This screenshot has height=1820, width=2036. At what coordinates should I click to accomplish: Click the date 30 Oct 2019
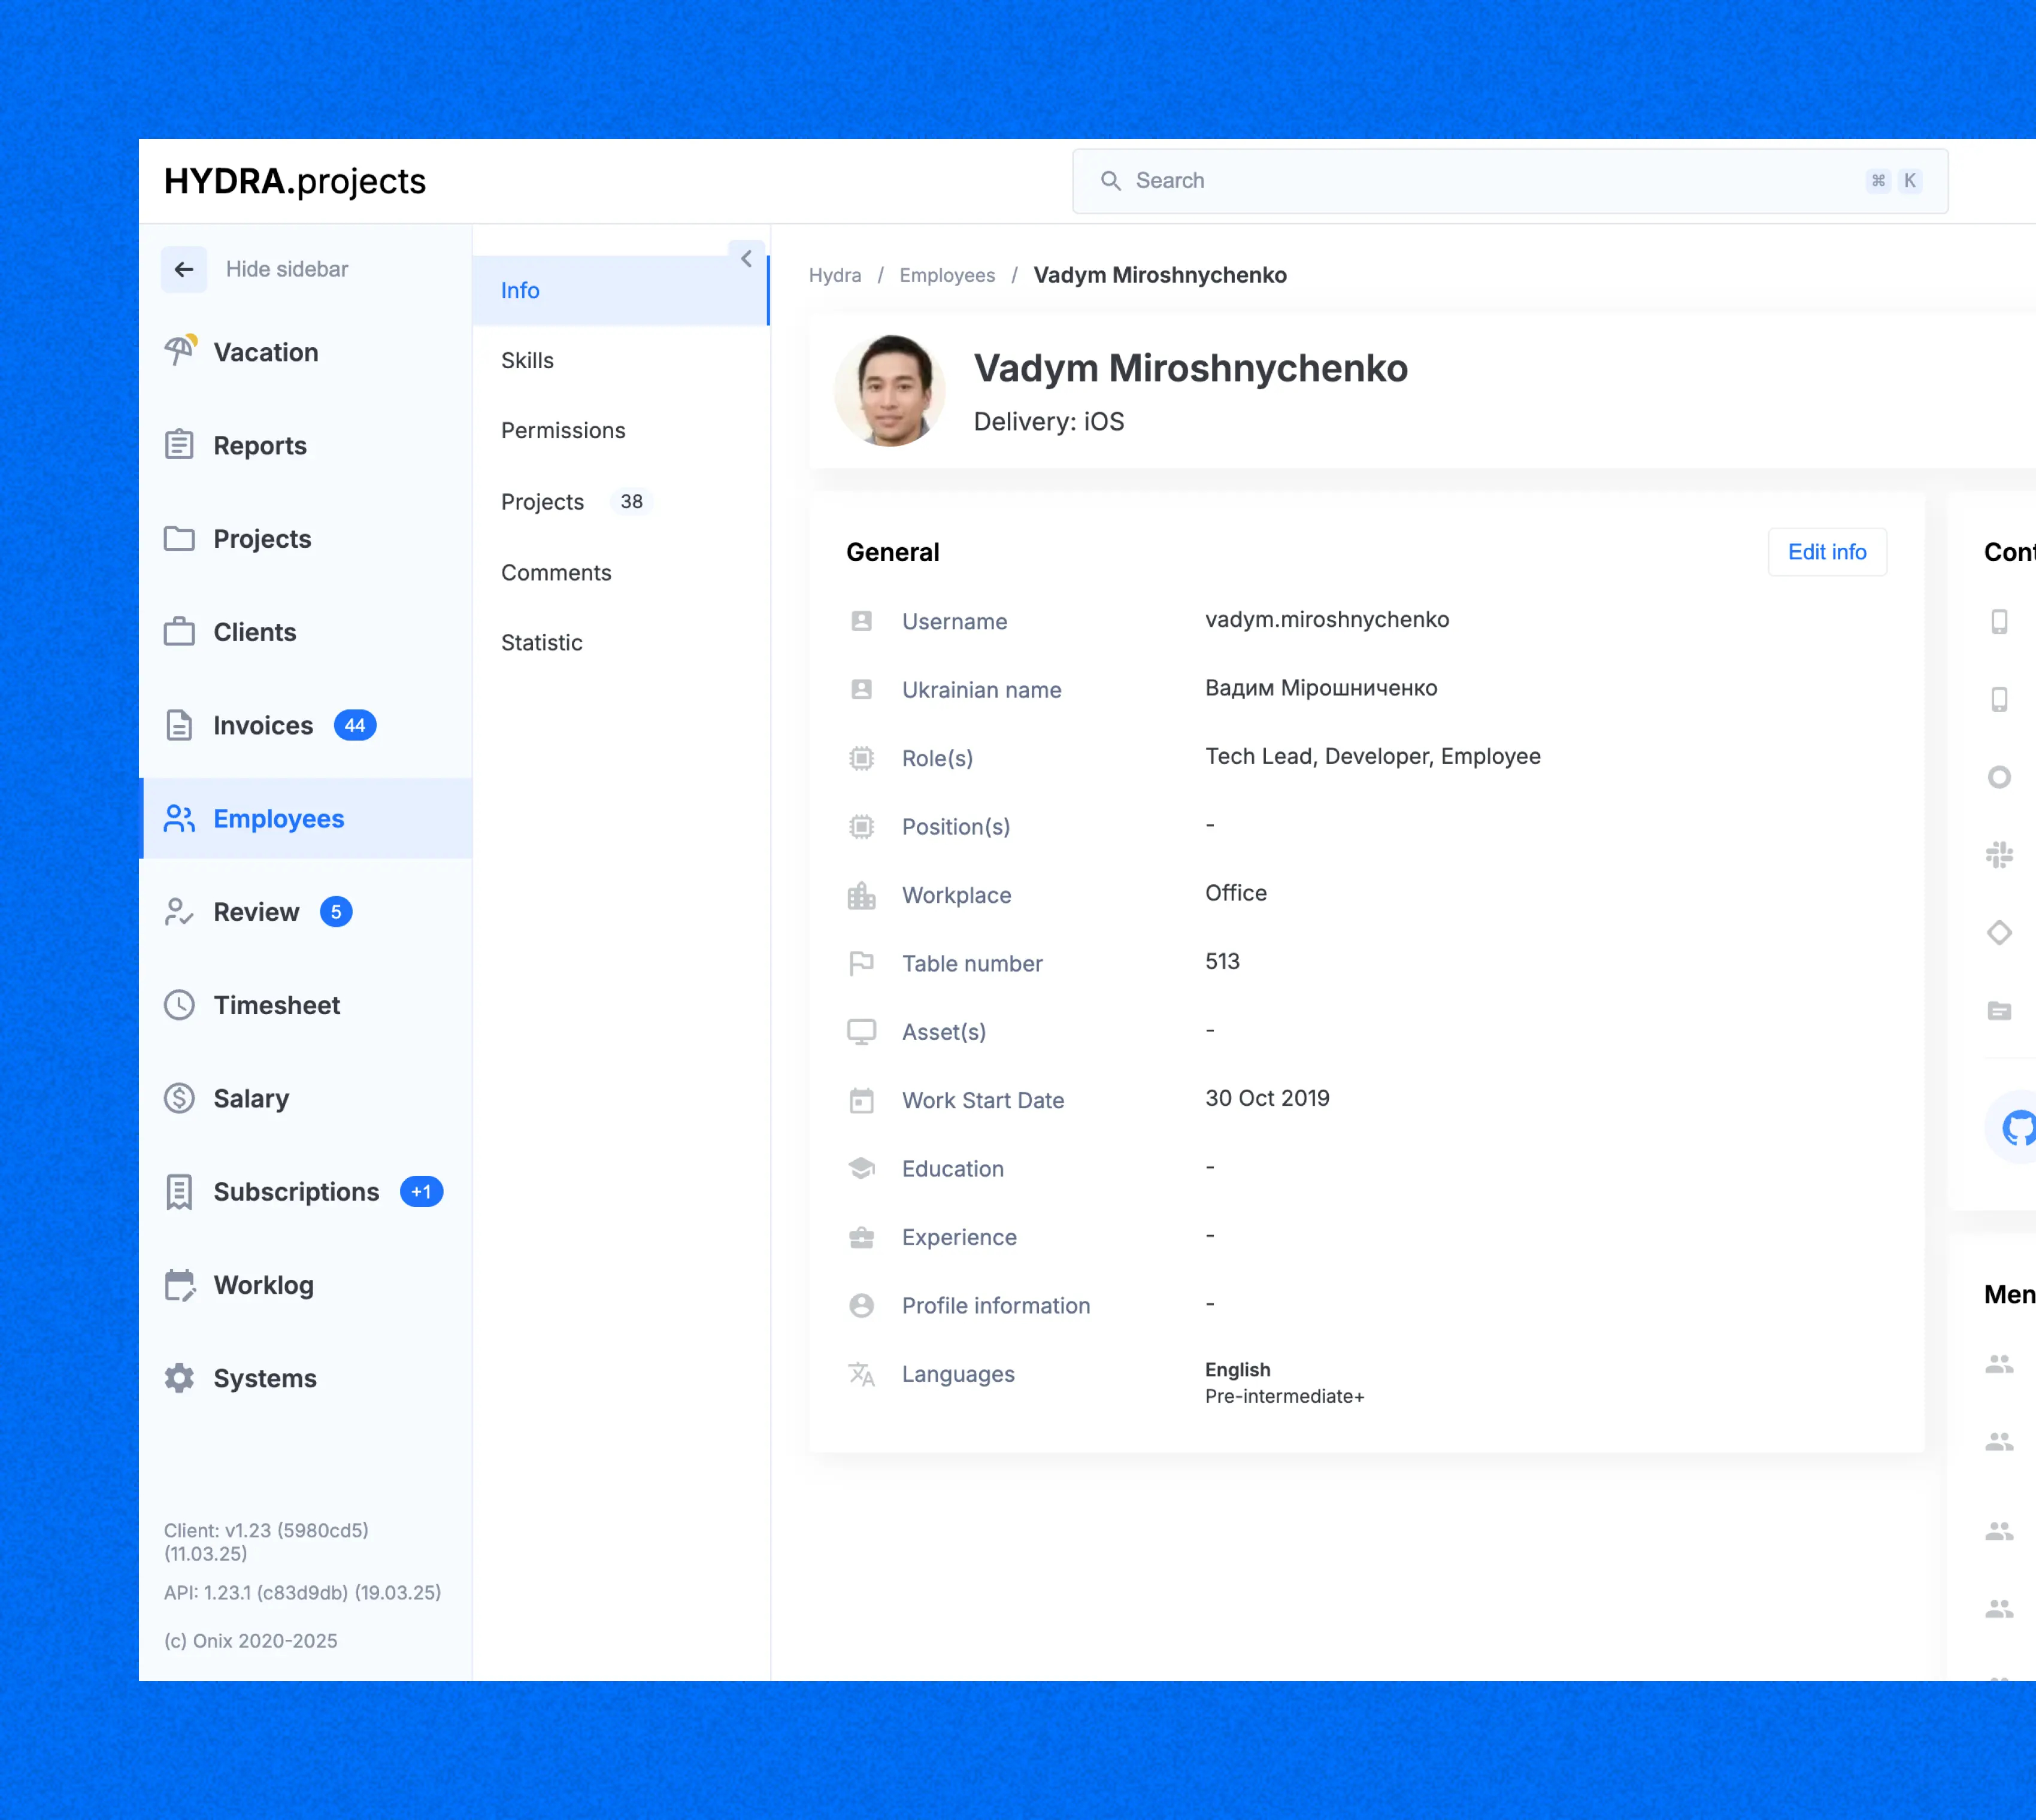tap(1267, 1098)
